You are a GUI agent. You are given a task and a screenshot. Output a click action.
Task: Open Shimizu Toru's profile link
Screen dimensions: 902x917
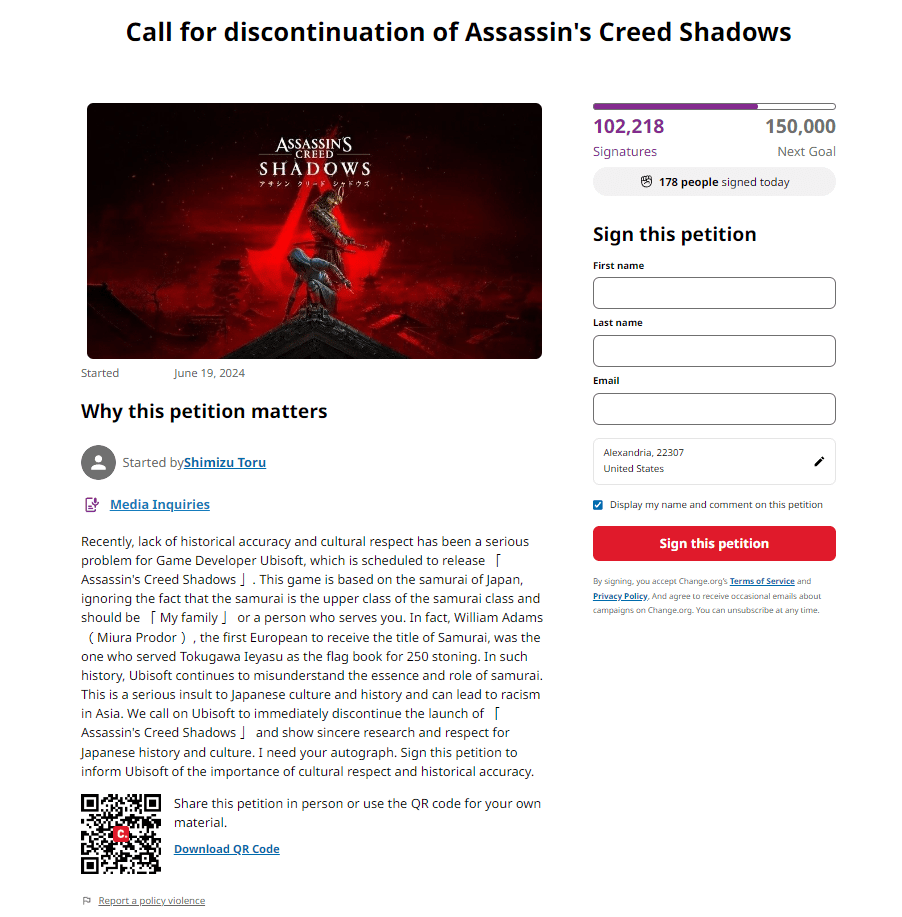225,463
